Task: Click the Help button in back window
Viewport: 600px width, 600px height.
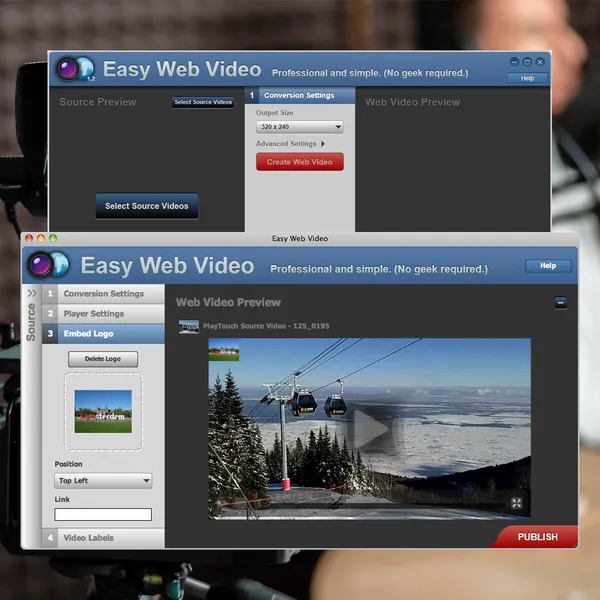Action: [527, 78]
